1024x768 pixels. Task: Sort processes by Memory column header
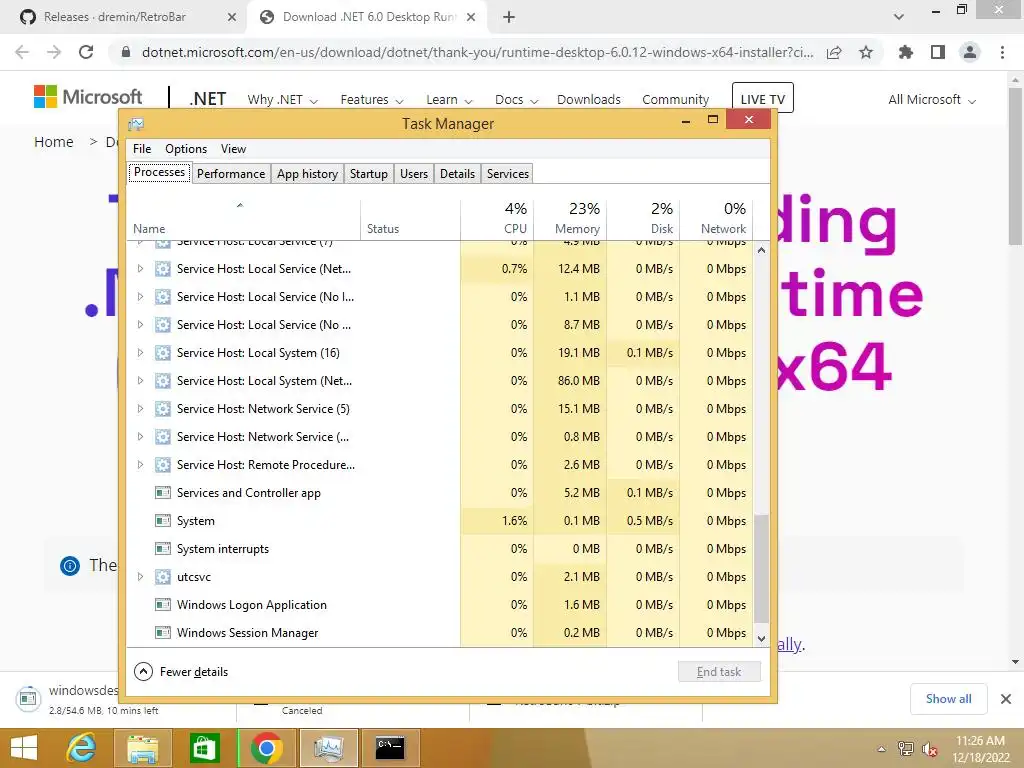click(569, 218)
